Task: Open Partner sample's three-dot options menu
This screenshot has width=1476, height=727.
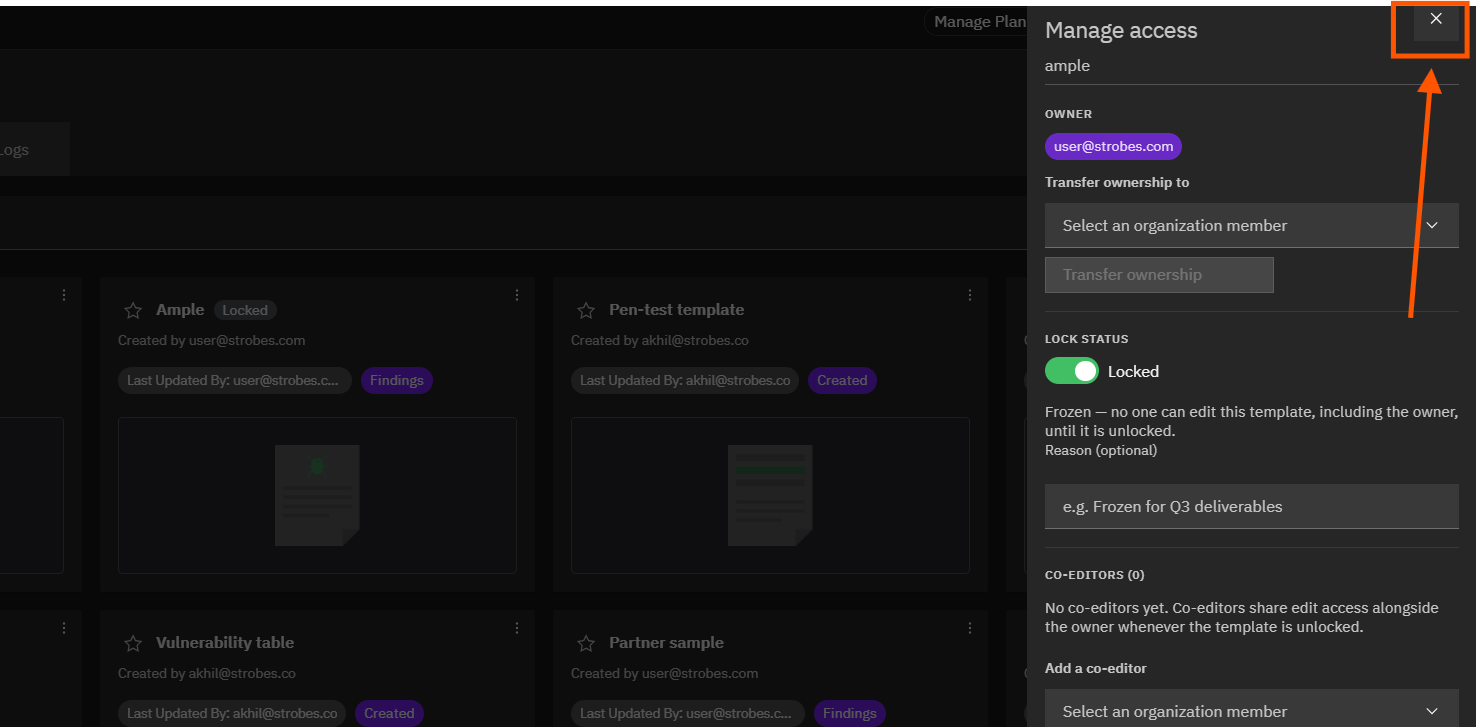Action: point(970,628)
